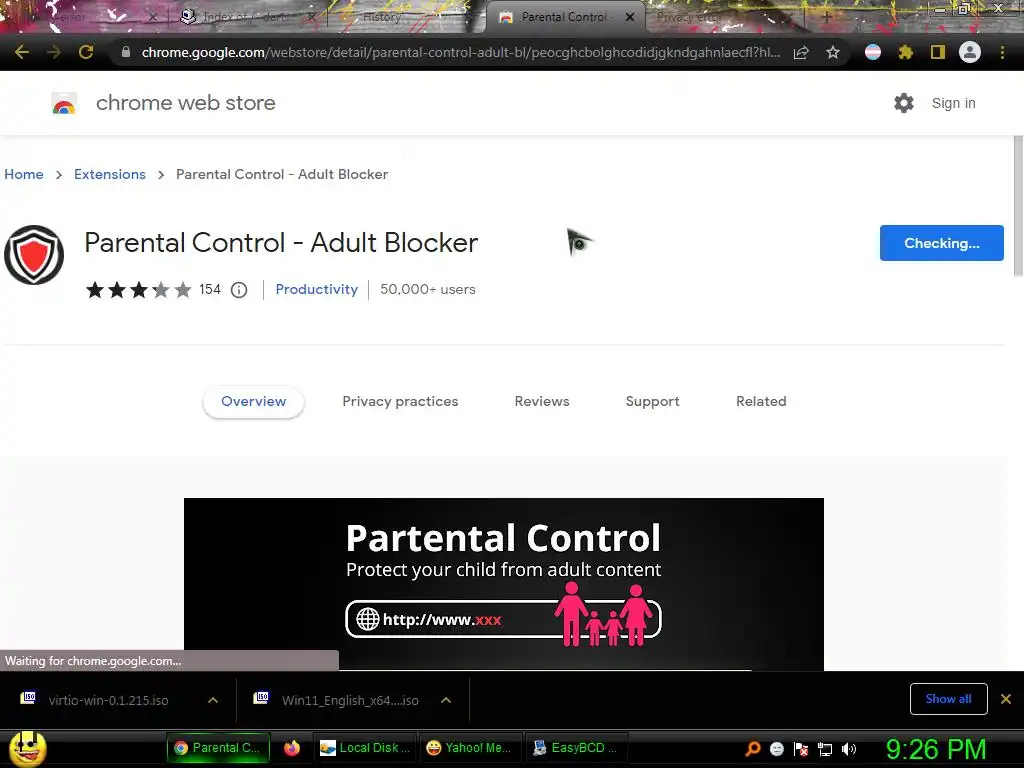This screenshot has height=768, width=1024.
Task: Open the browser side panel
Action: coord(938,52)
